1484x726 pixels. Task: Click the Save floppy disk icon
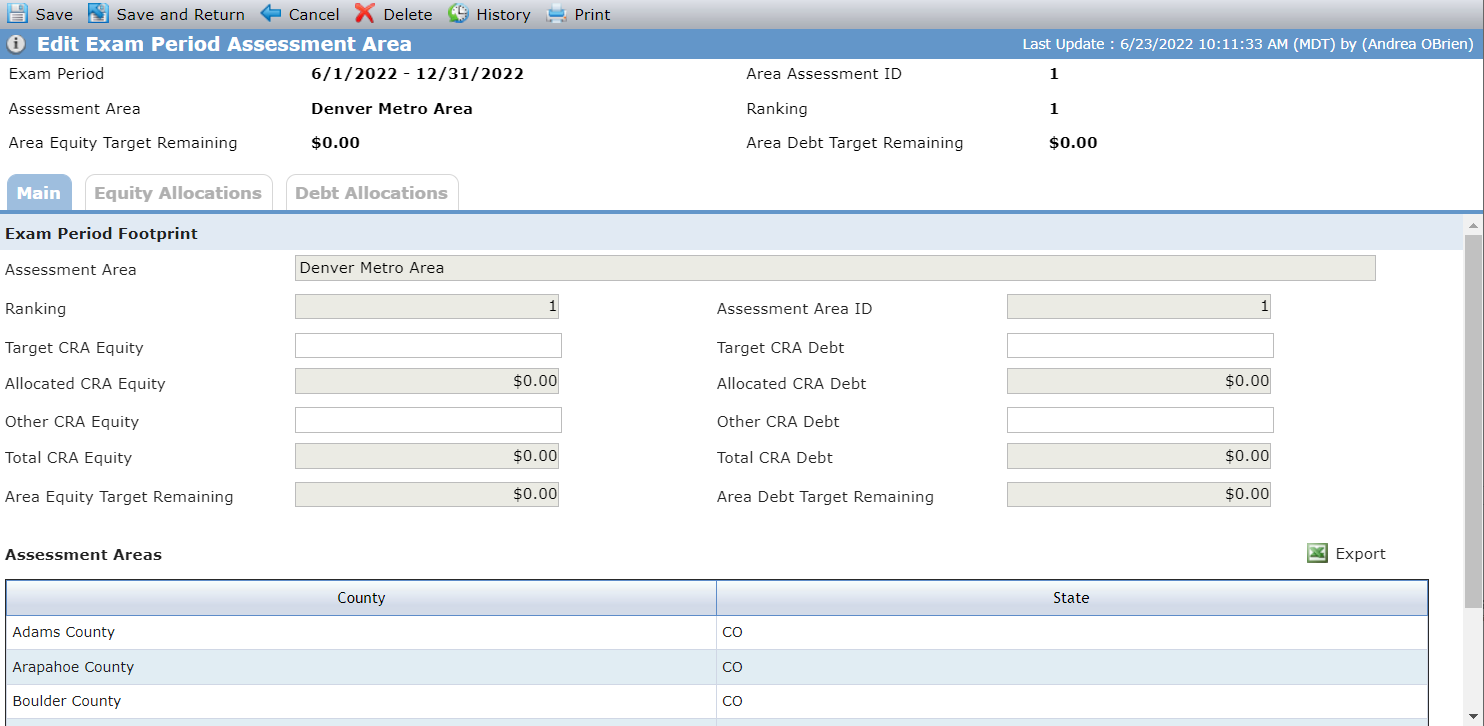[17, 14]
